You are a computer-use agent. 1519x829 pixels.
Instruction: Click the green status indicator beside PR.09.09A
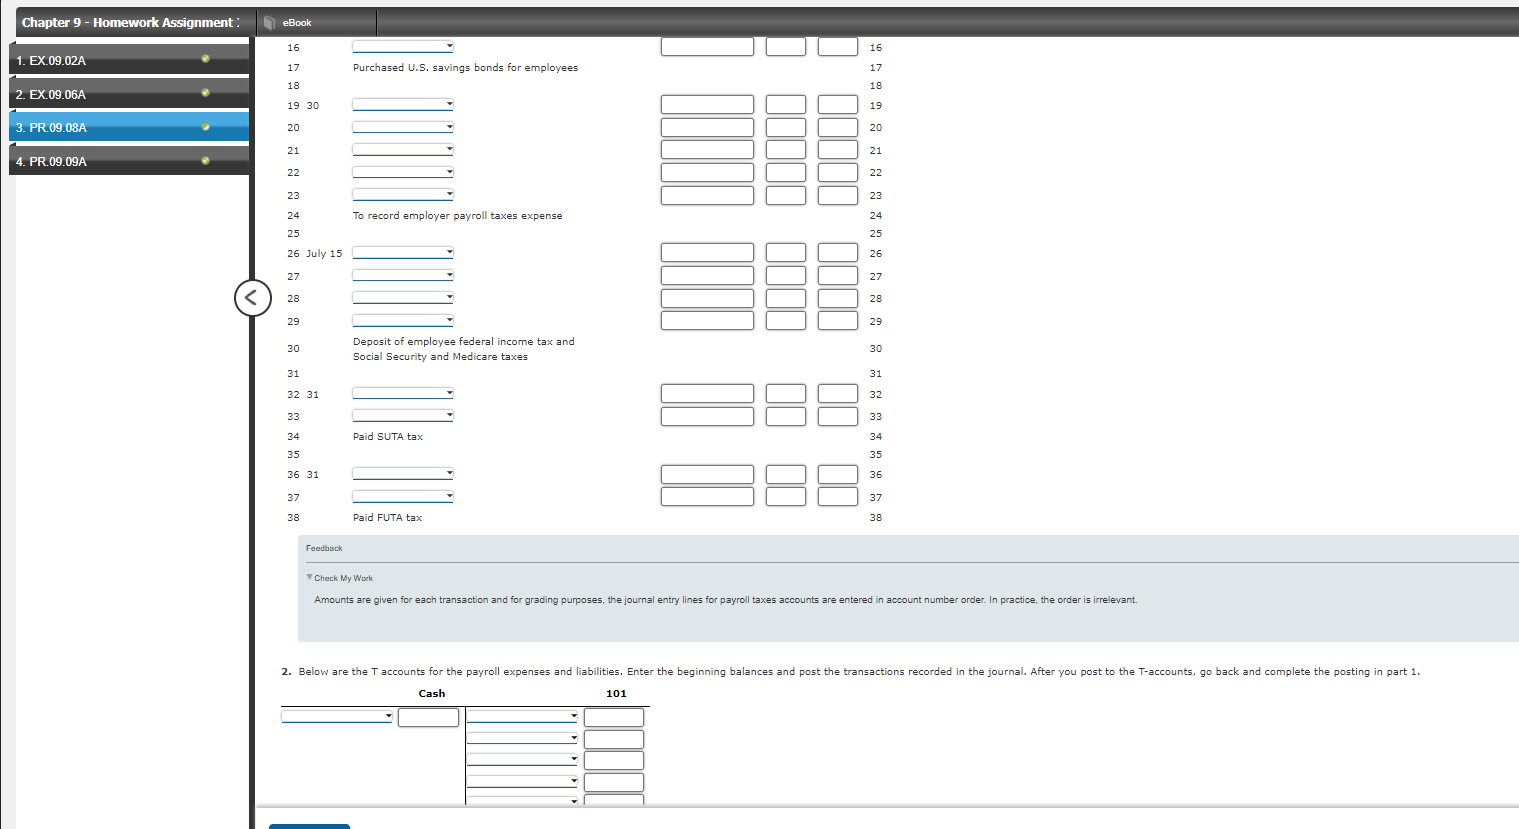point(206,160)
